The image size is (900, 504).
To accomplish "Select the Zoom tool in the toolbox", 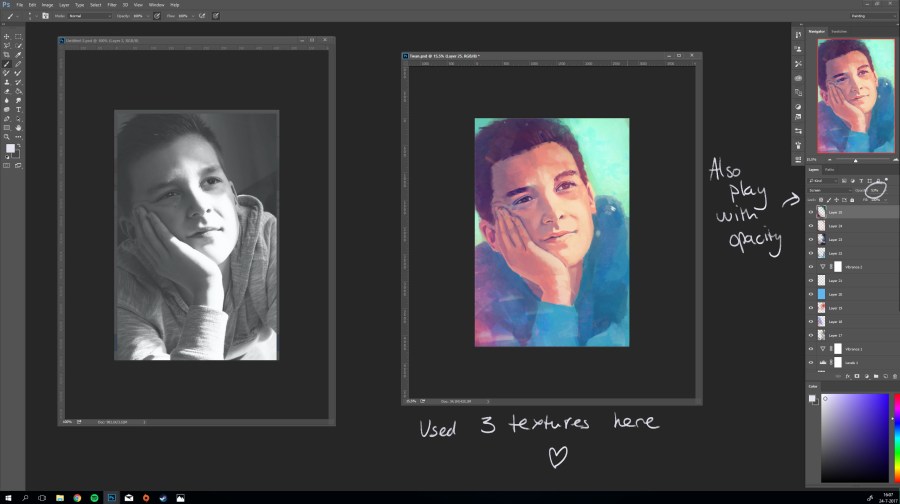I will [7, 137].
